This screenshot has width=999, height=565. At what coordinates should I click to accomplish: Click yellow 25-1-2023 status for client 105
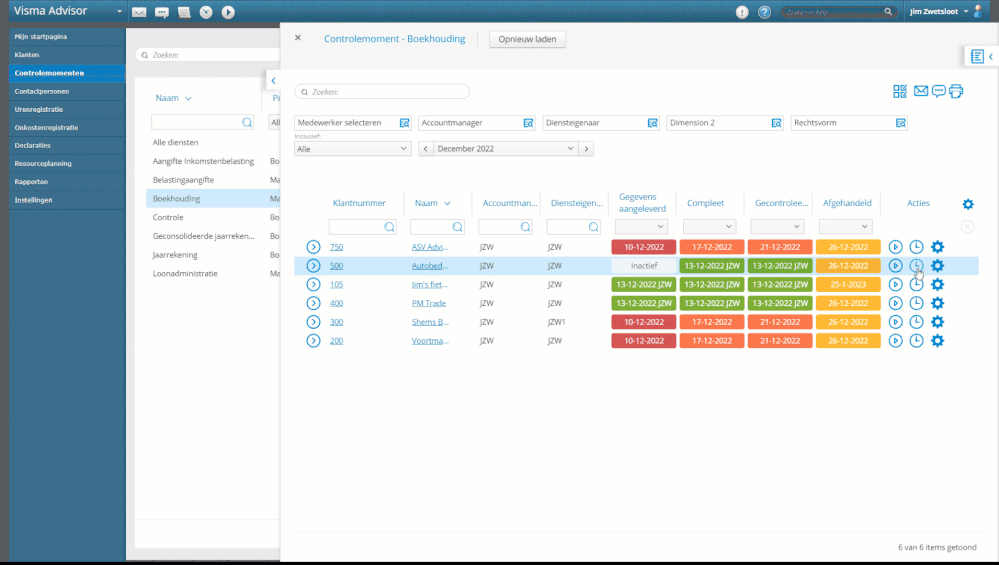[x=848, y=284]
